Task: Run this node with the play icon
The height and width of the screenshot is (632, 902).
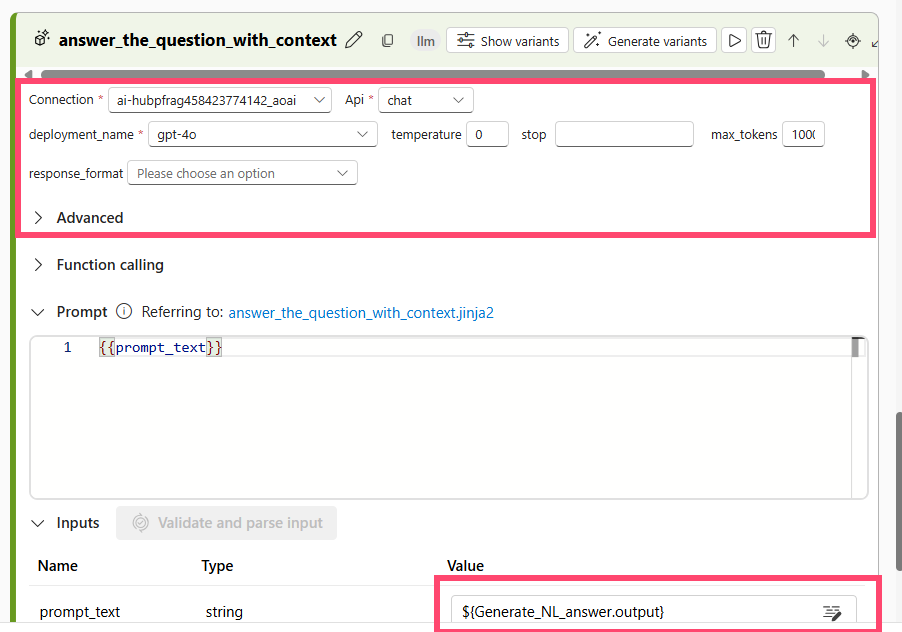Action: [x=734, y=41]
